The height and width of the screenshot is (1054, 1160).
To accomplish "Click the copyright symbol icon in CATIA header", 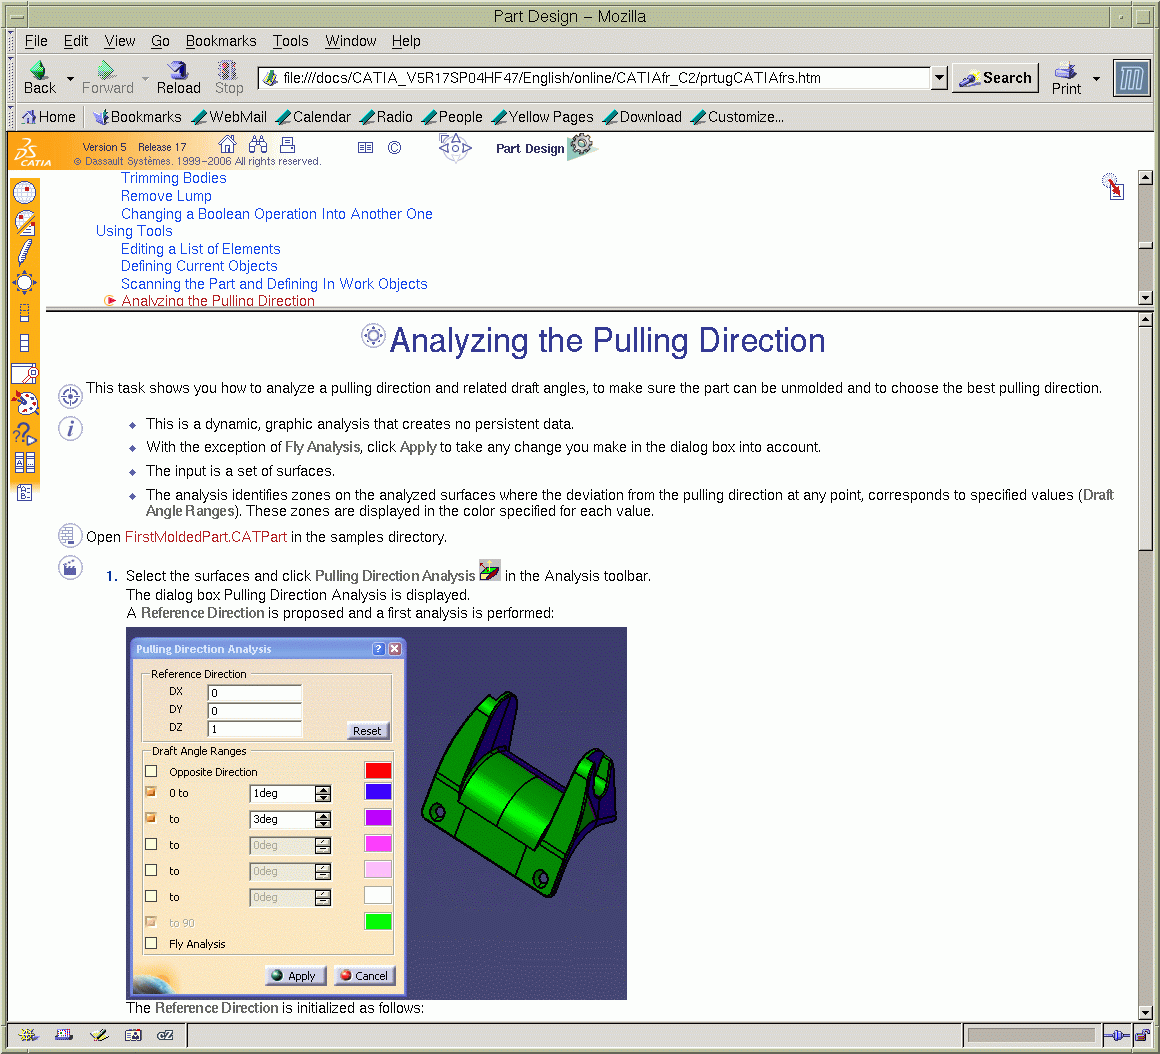I will coord(394,148).
